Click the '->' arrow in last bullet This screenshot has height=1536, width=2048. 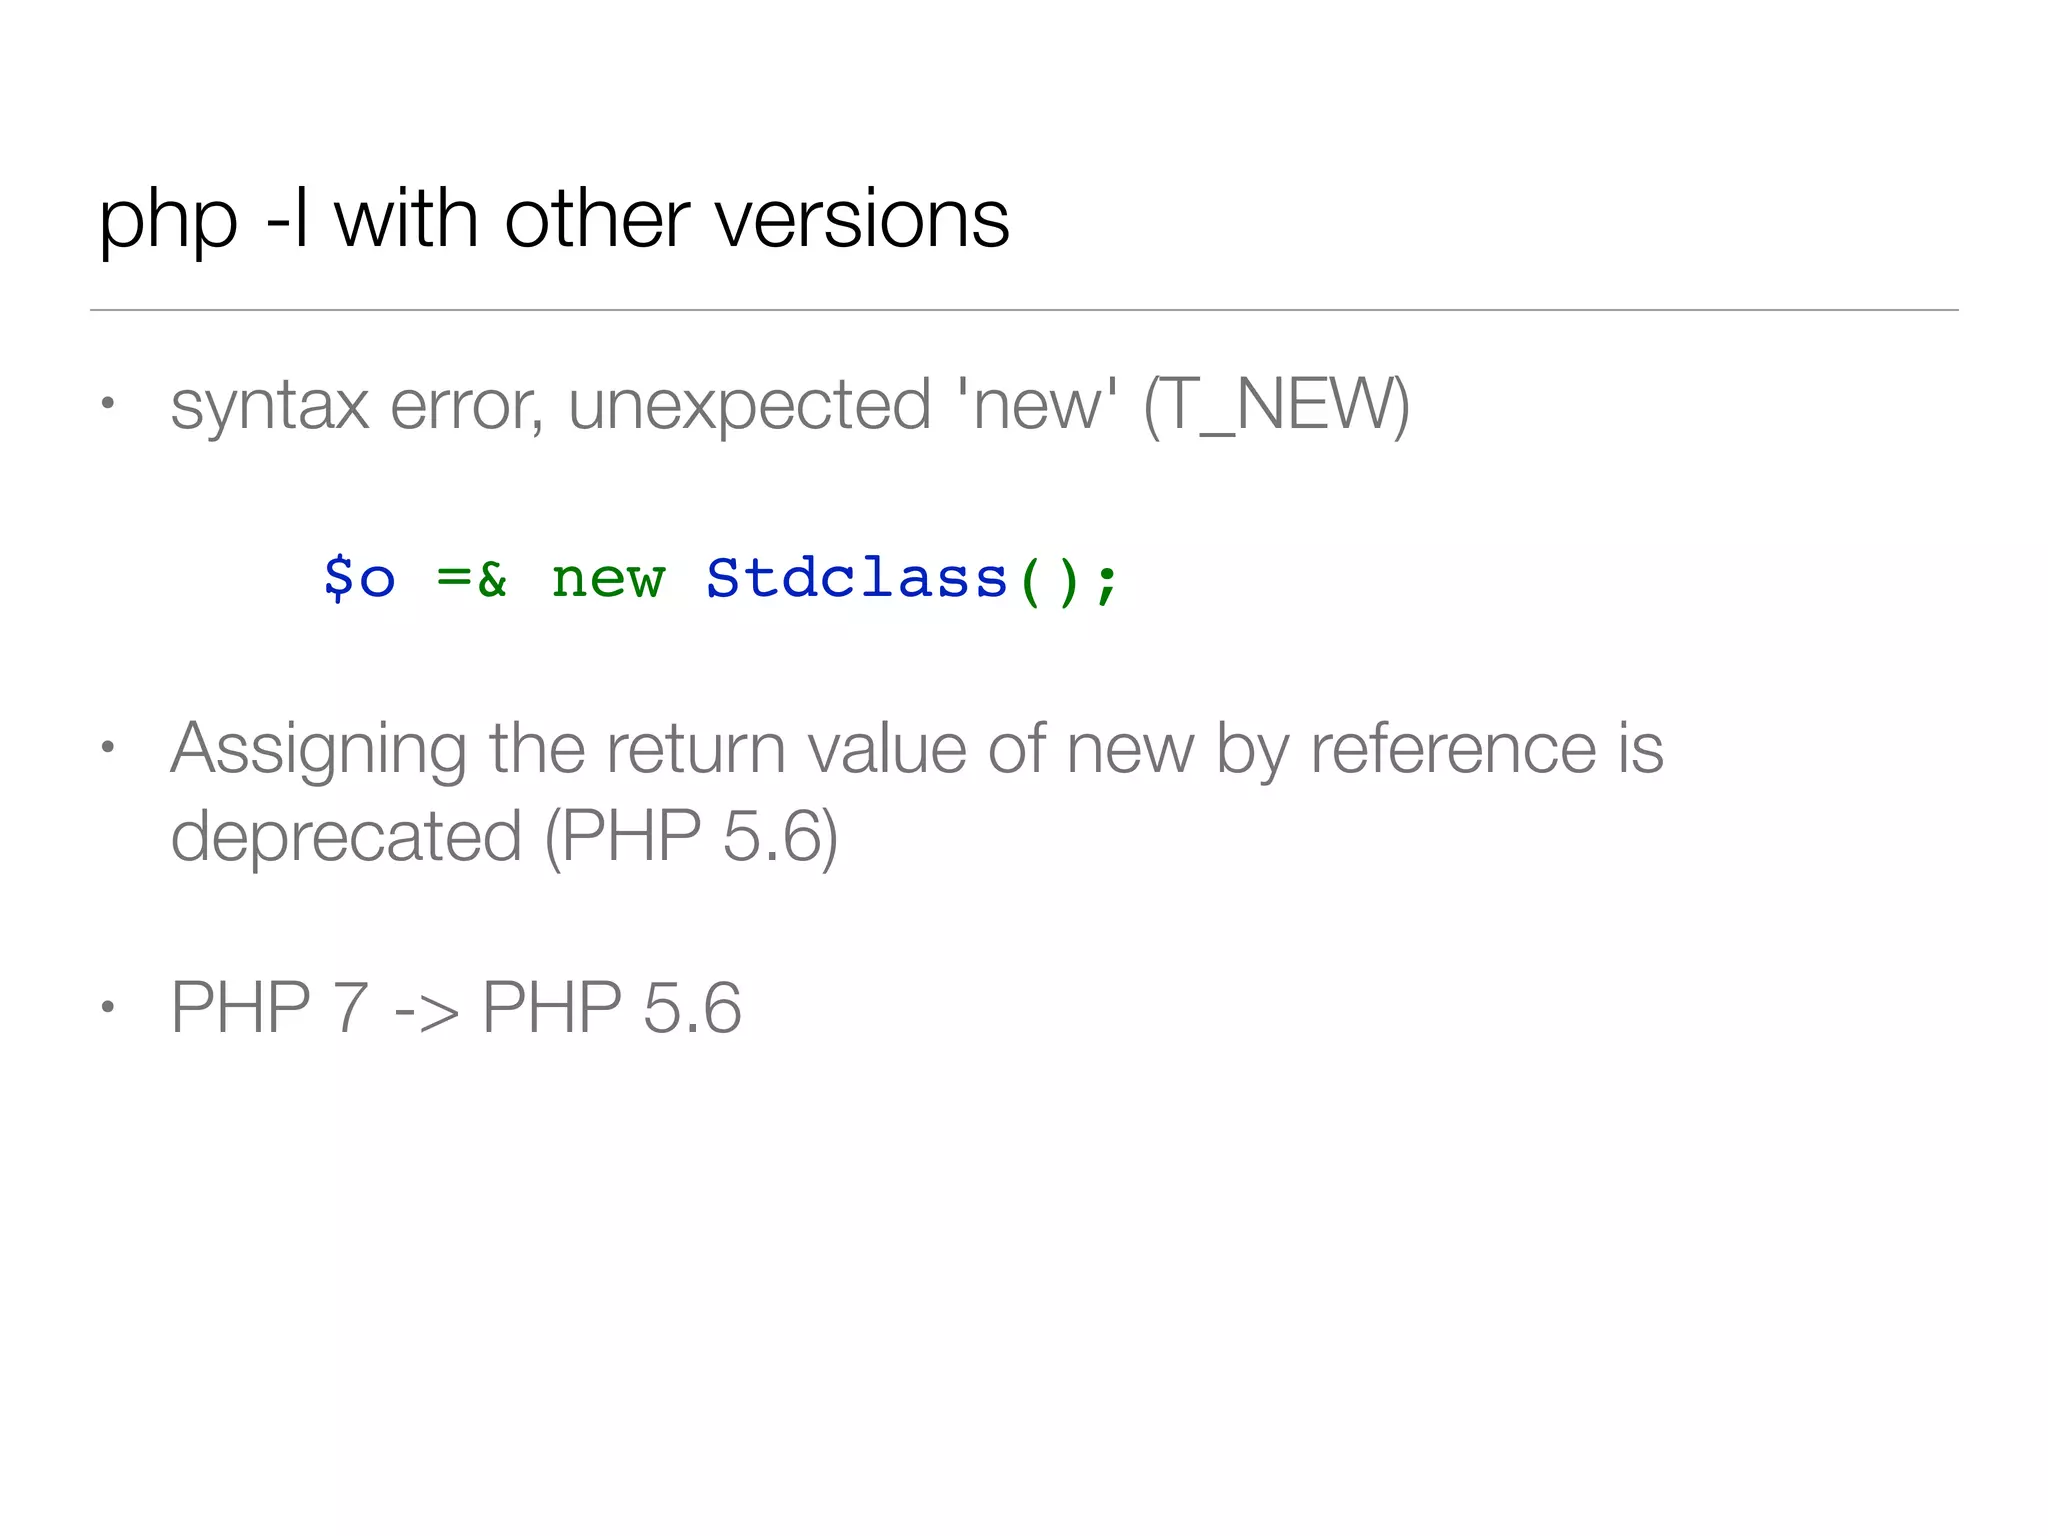[427, 1009]
